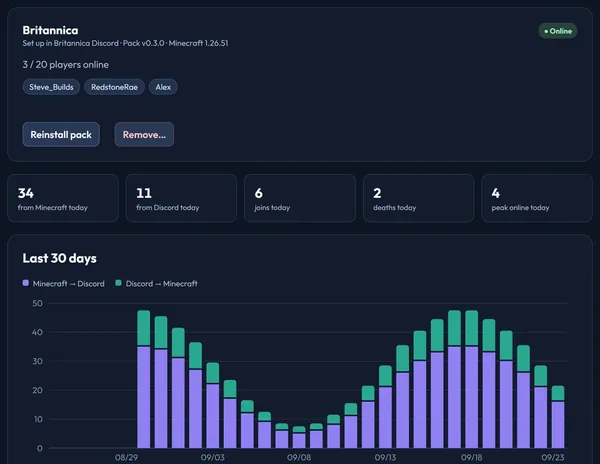Click the 'Minecraft → Discord' legend label
The image size is (600, 464).
(x=68, y=283)
